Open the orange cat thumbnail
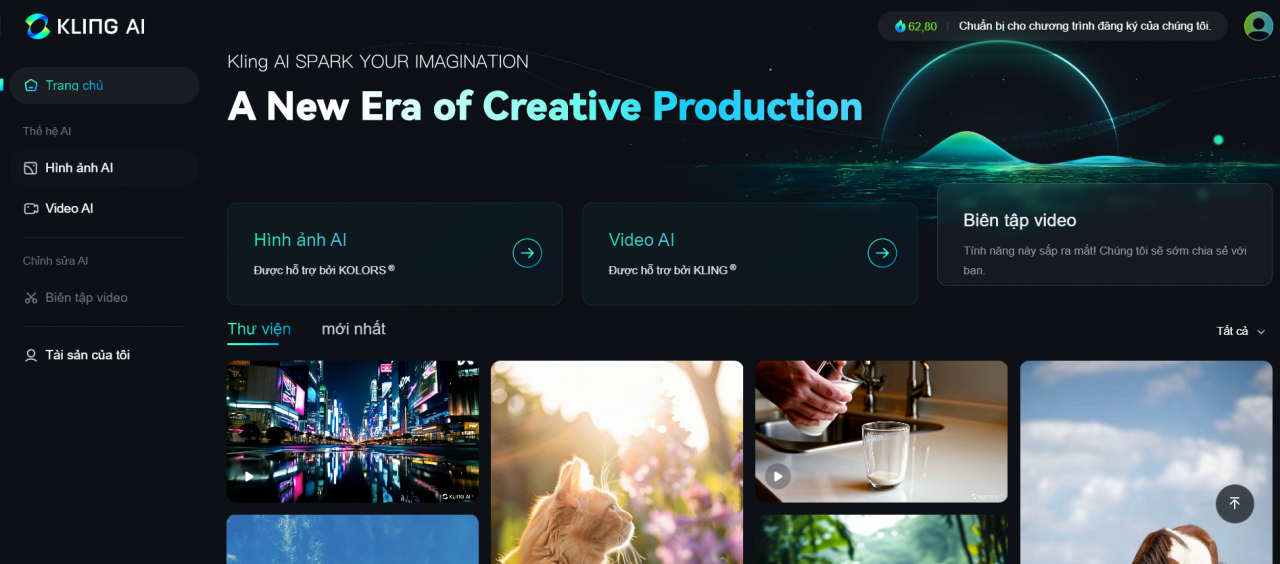Image resolution: width=1280 pixels, height=564 pixels. click(617, 462)
